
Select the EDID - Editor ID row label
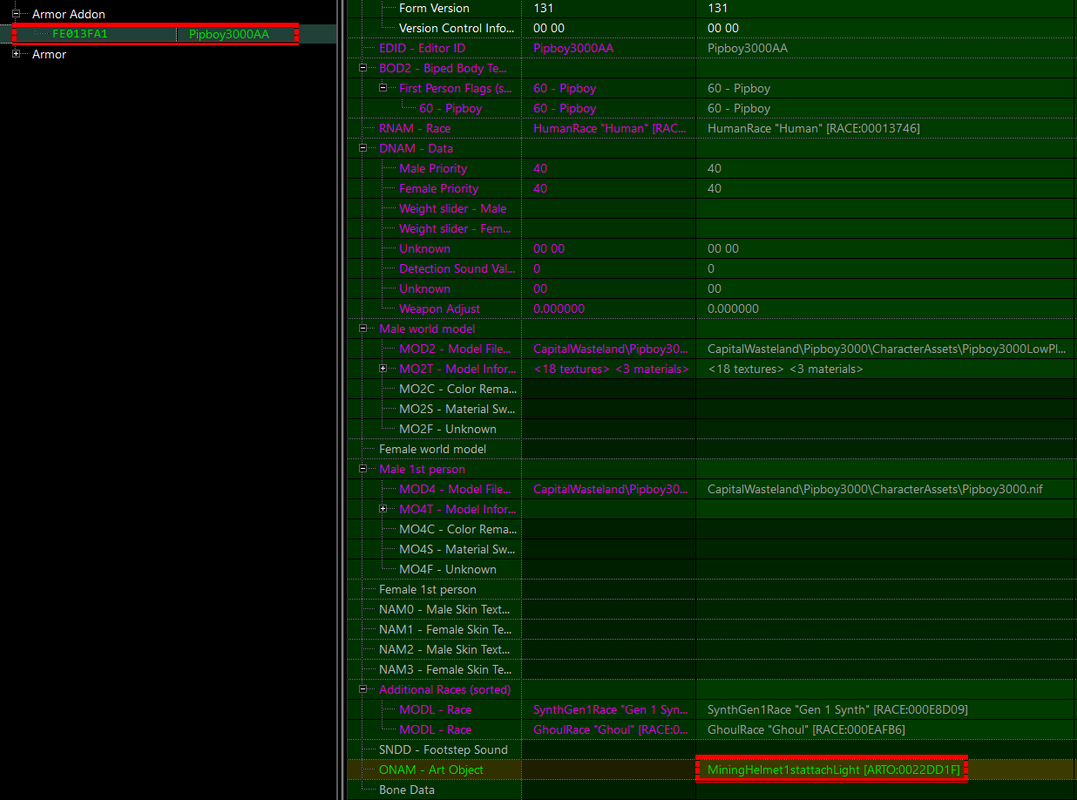coord(422,48)
